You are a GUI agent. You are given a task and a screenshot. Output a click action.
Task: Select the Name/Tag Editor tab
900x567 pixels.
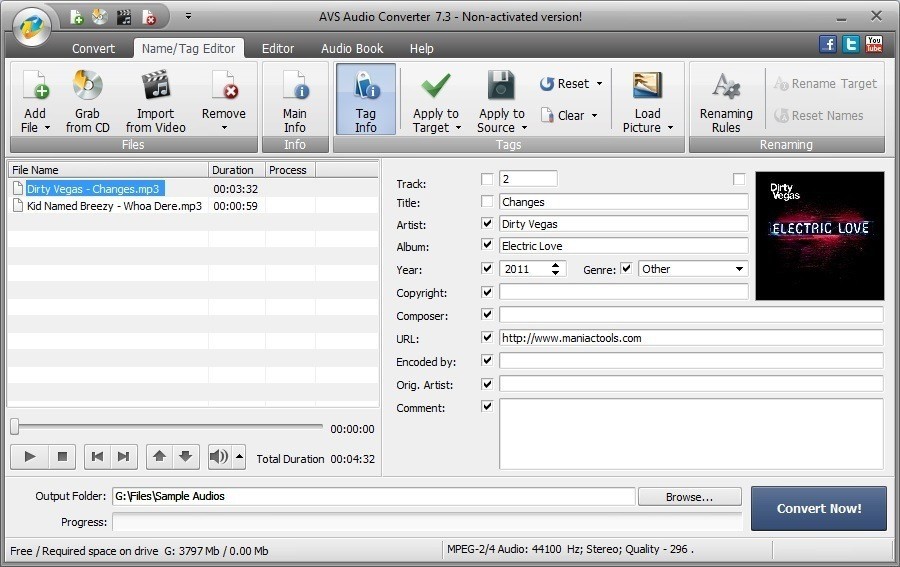(x=188, y=49)
